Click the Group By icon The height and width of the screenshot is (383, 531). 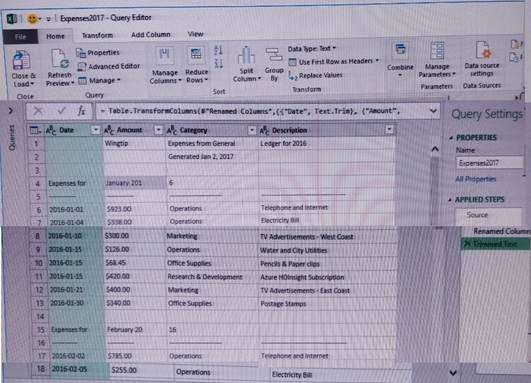click(274, 56)
